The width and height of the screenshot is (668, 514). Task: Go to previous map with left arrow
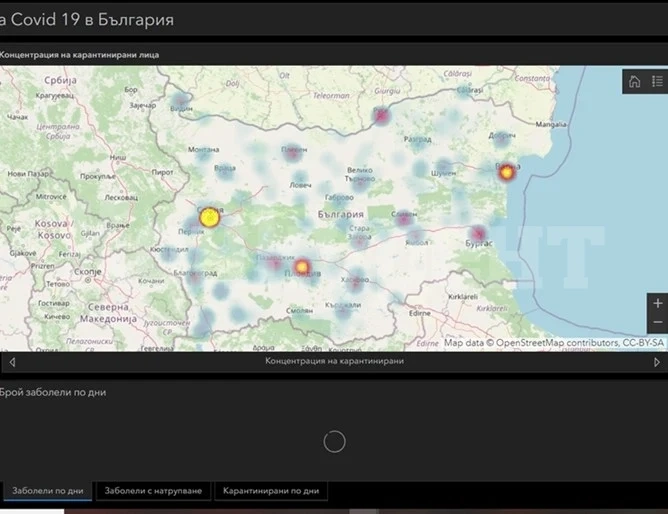pos(12,362)
